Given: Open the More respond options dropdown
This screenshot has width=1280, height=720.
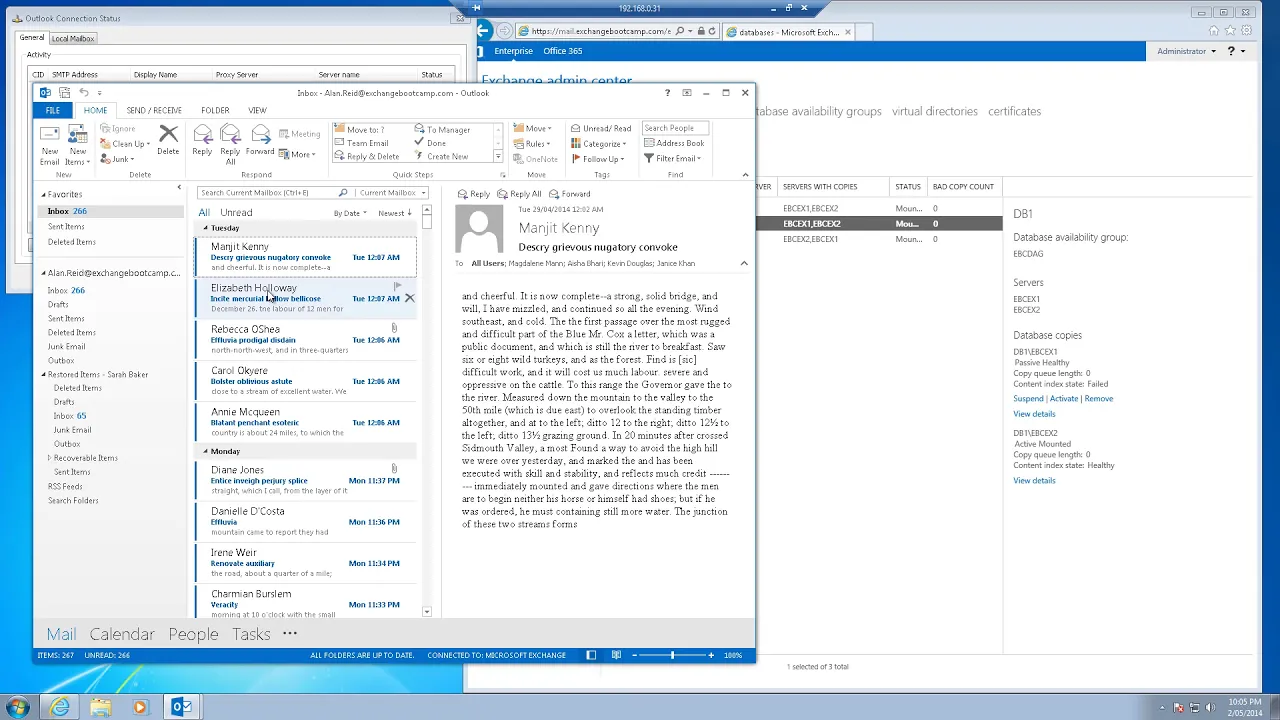Looking at the screenshot, I should [297, 154].
